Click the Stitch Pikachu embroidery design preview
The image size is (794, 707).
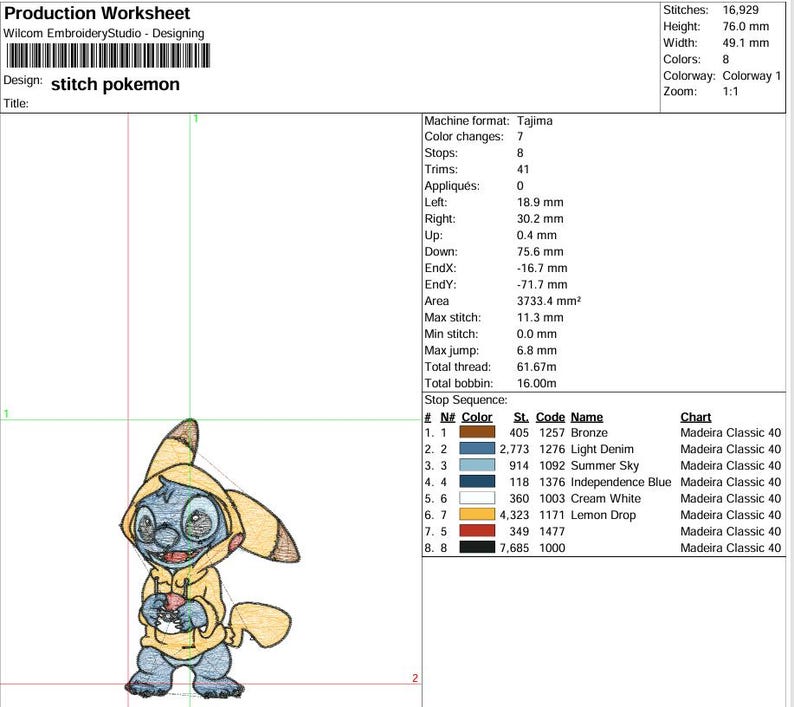pos(209,560)
